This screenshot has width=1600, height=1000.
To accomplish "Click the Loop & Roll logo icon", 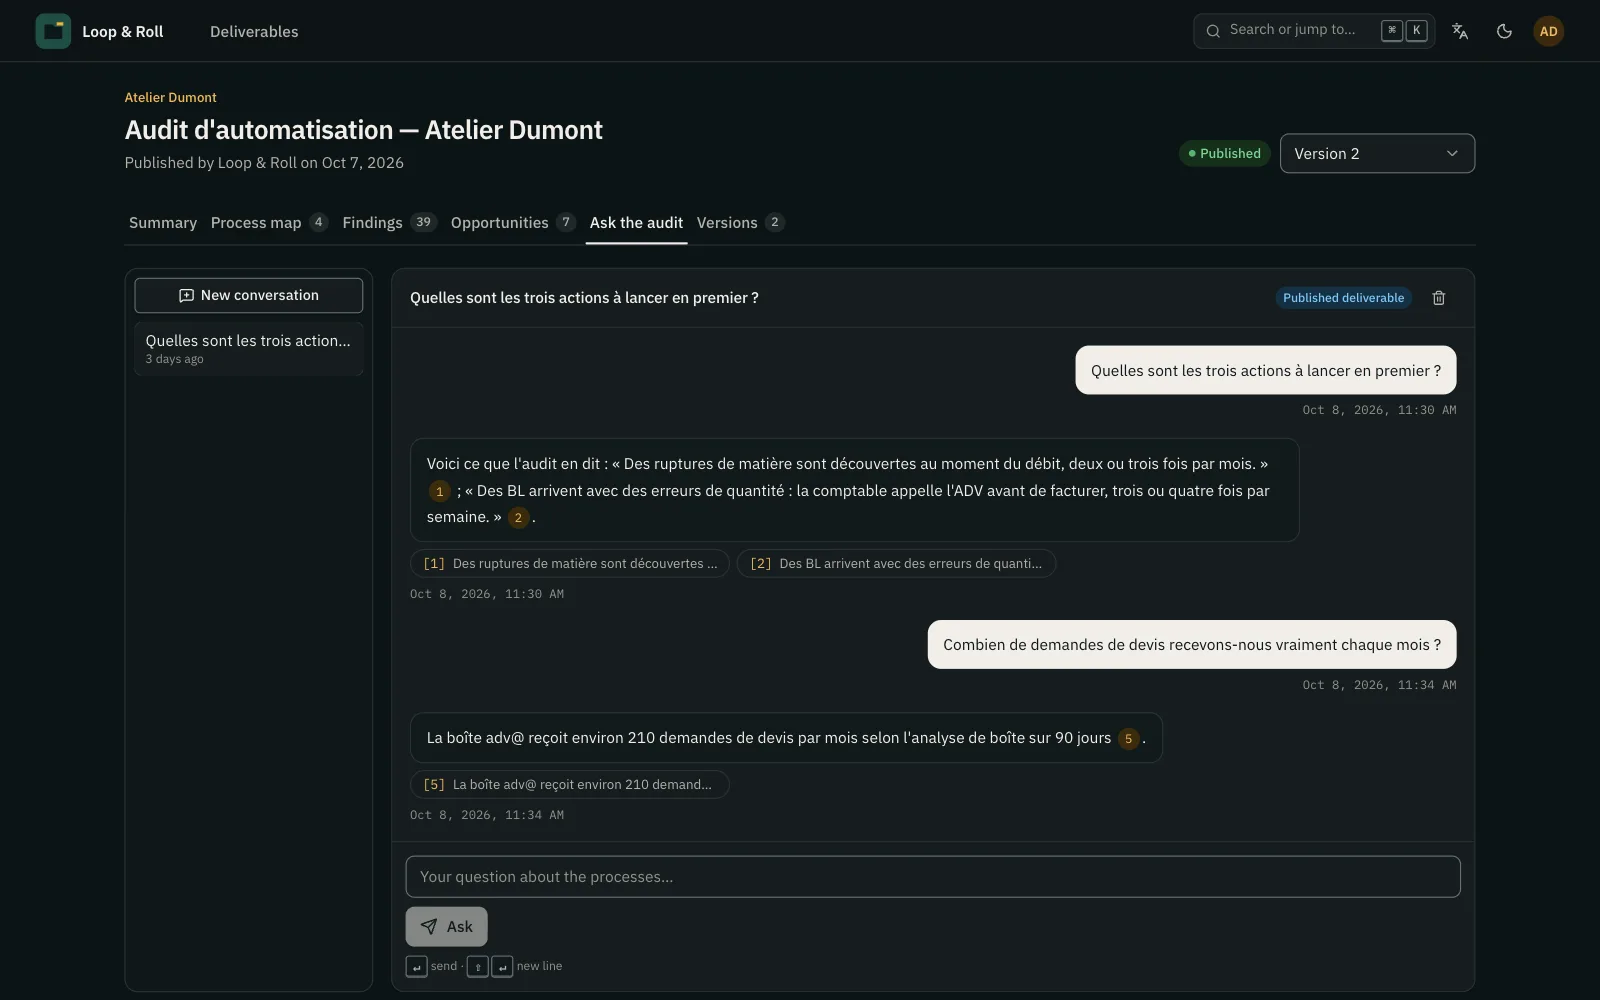I will [x=53, y=31].
